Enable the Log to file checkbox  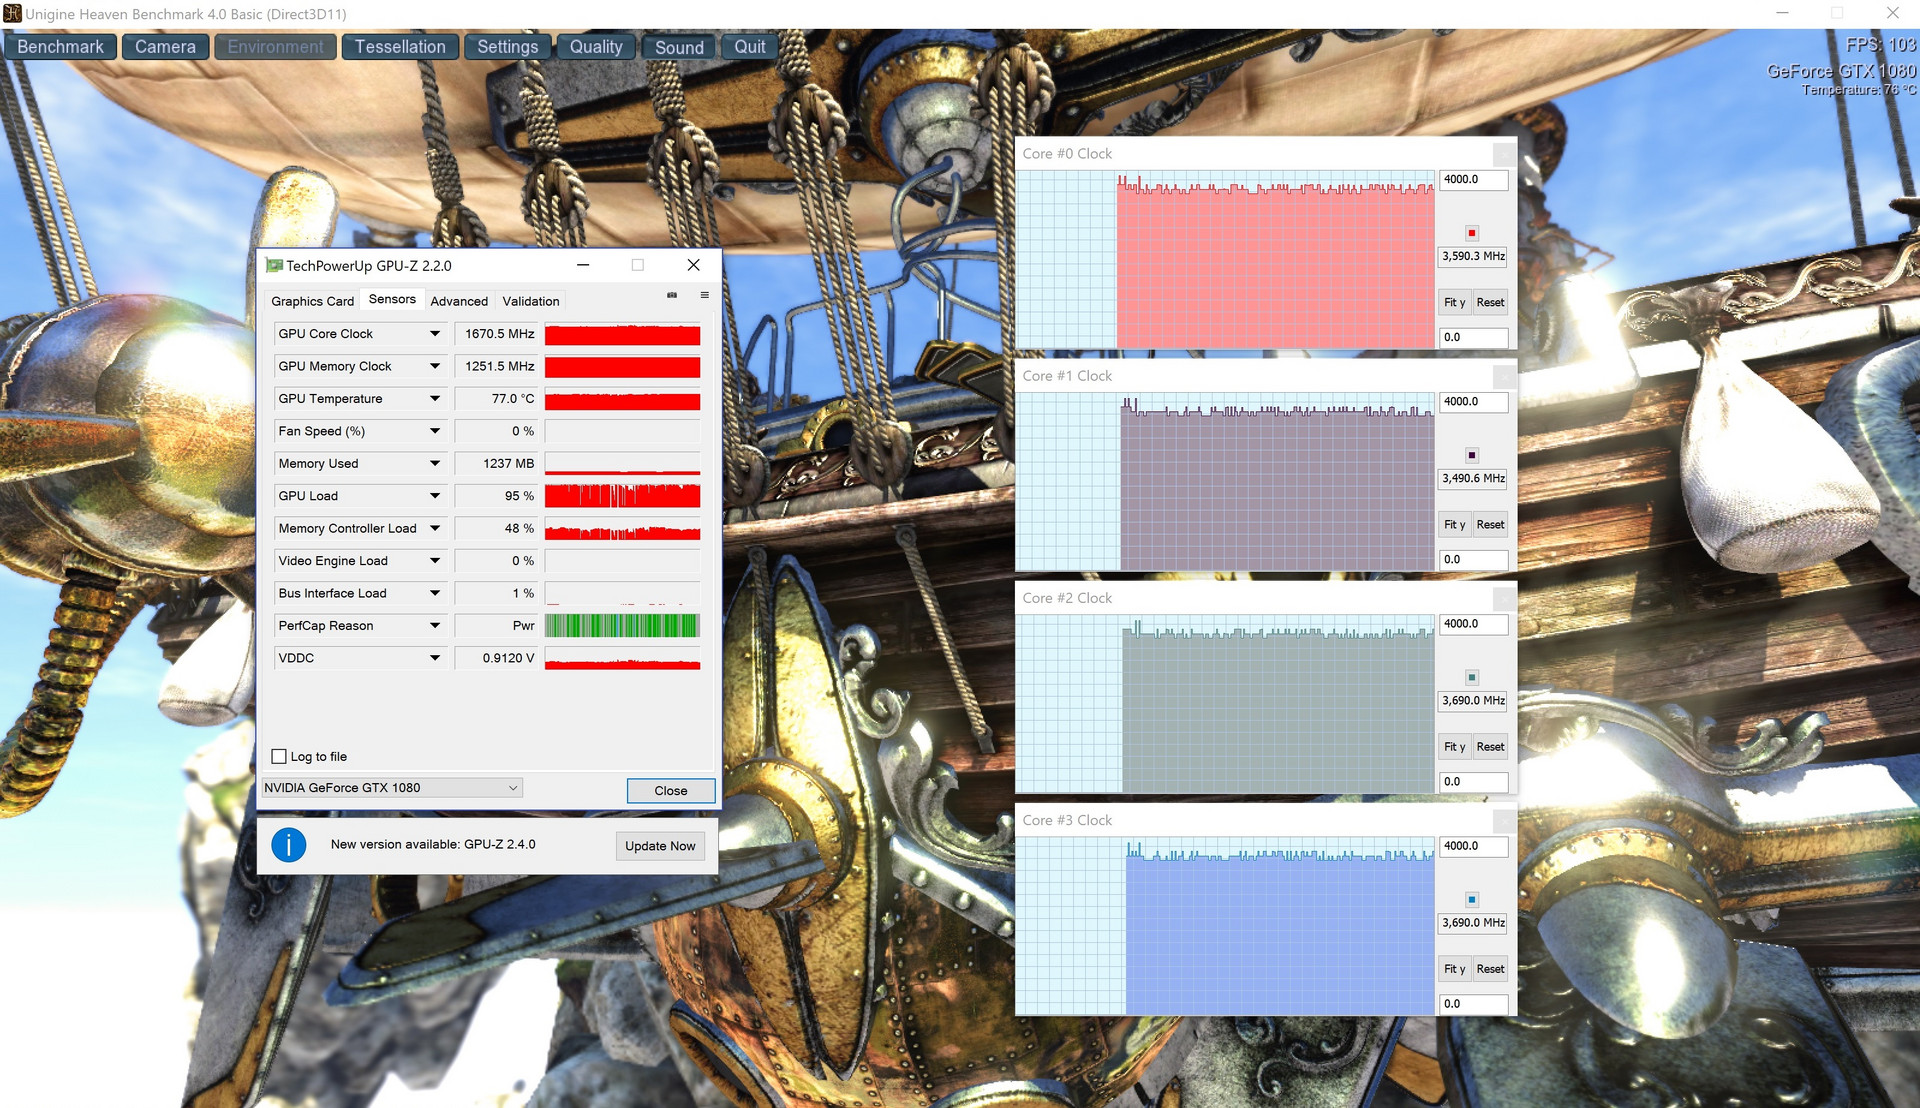tap(279, 757)
